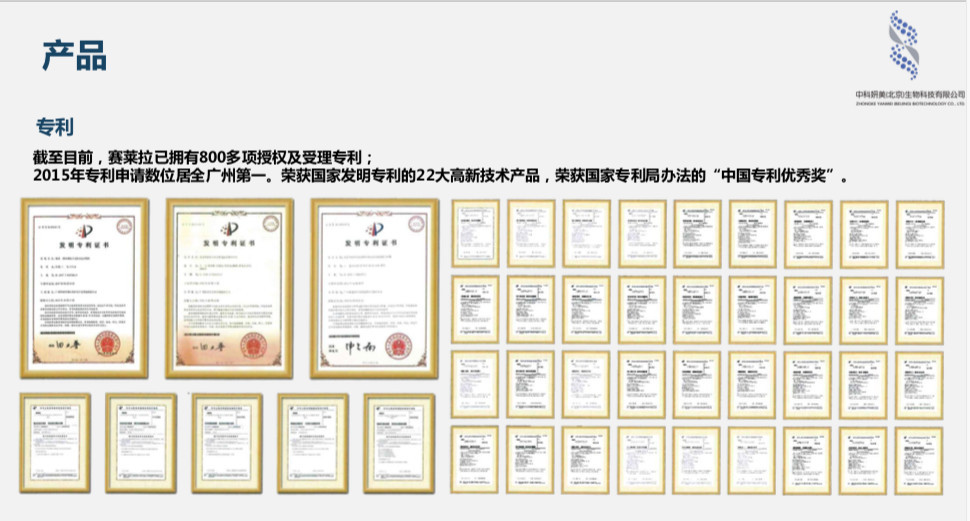The width and height of the screenshot is (970, 521).
Task: Open the large certificate with handwritten signature 申长雨
Action: [375, 288]
